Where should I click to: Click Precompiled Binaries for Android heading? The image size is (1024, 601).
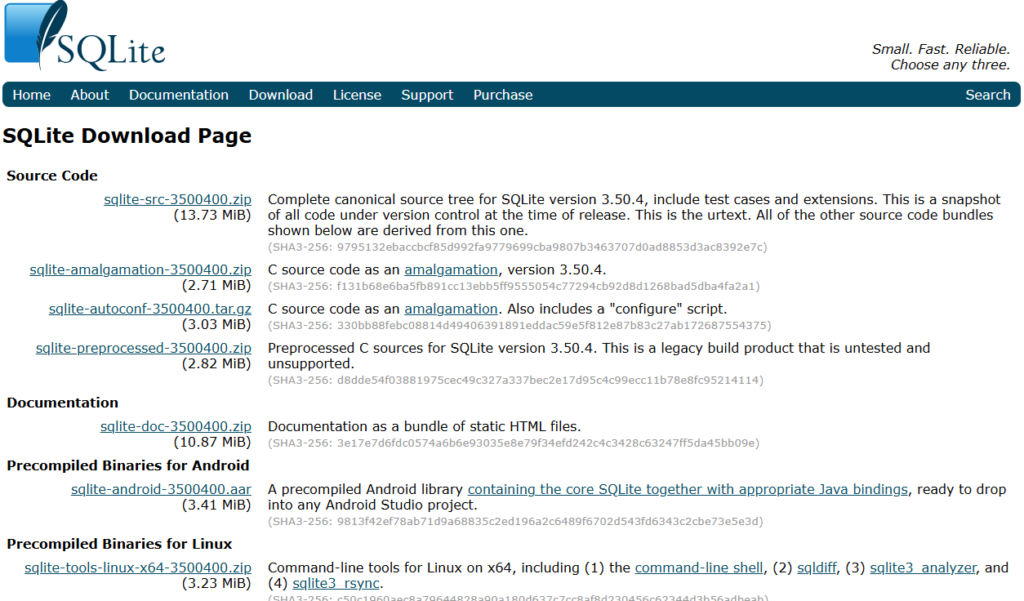128,465
